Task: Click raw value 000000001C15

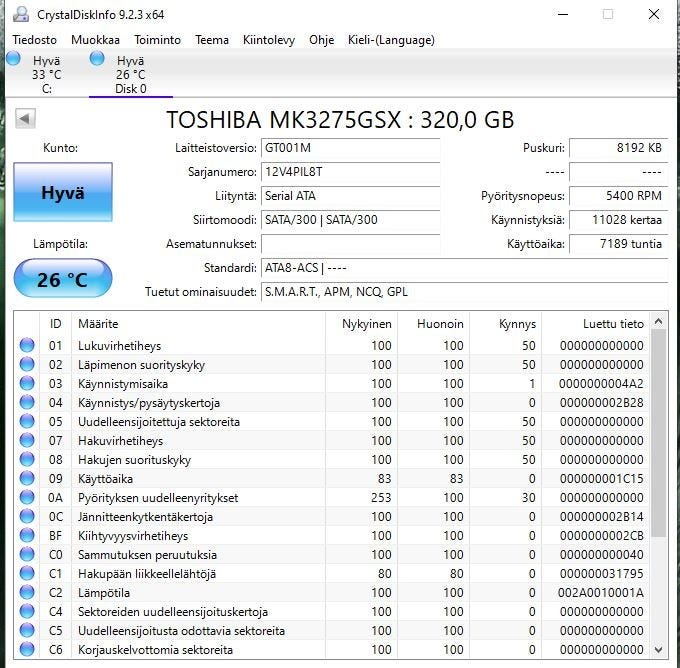Action: (x=602, y=478)
